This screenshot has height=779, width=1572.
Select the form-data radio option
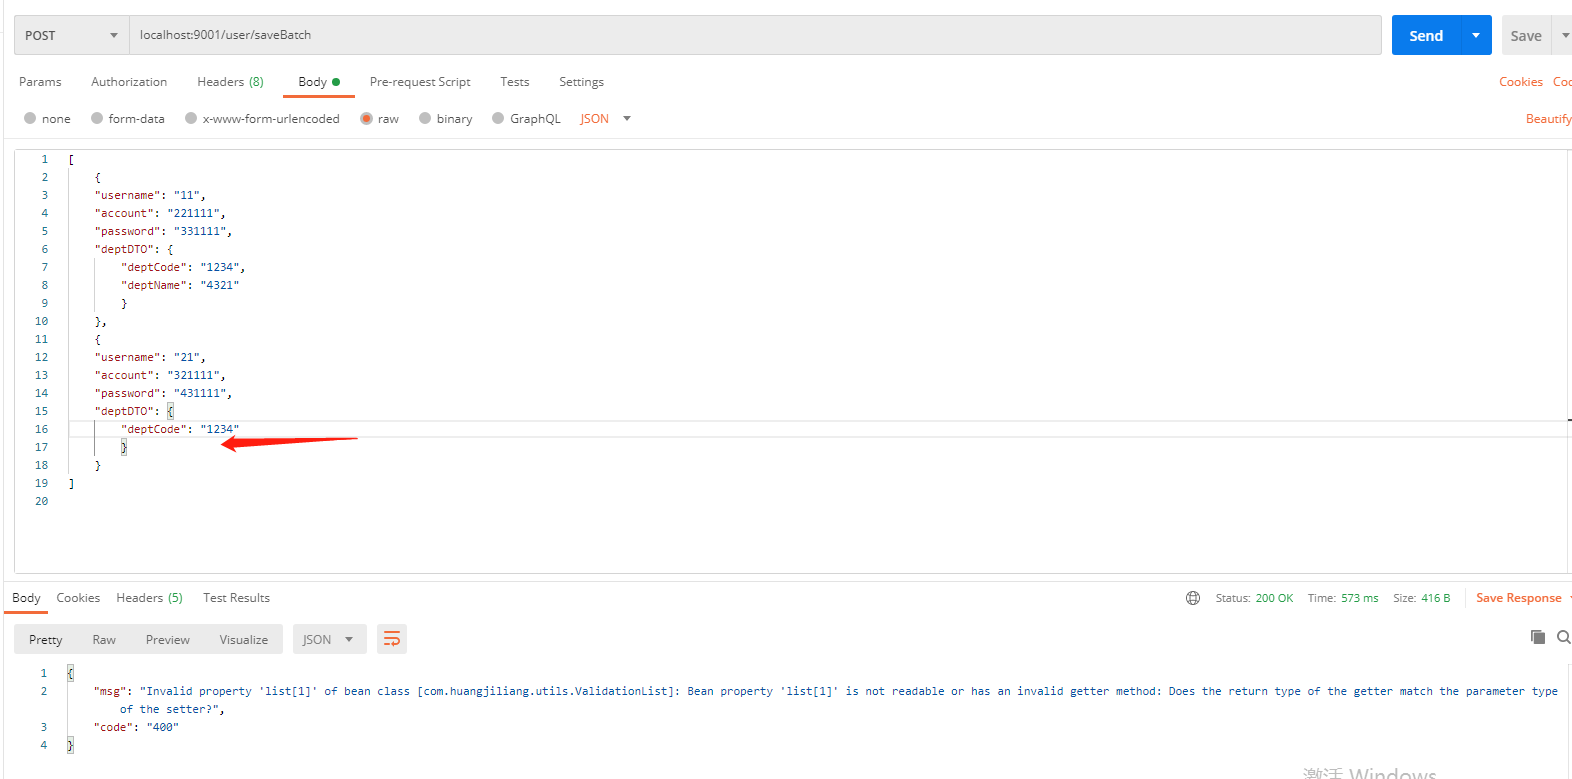point(97,118)
